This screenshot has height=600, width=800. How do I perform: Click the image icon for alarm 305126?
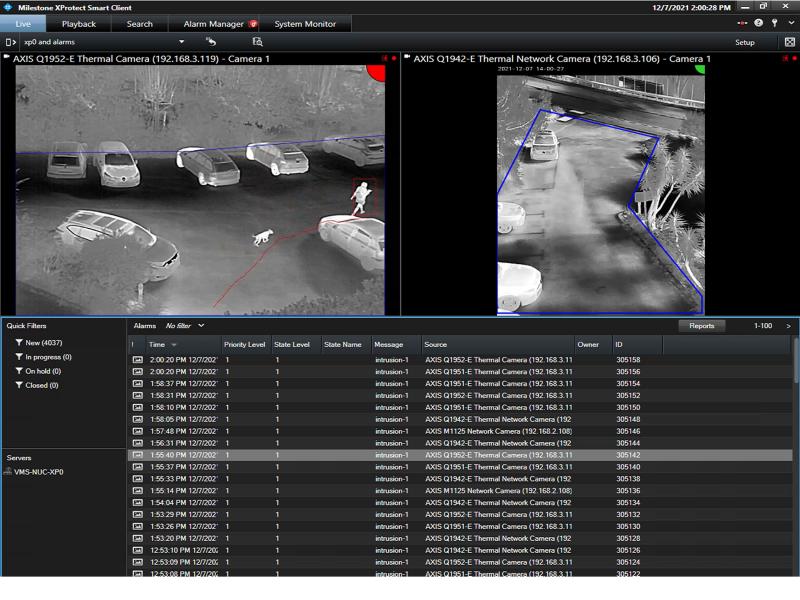click(x=138, y=551)
